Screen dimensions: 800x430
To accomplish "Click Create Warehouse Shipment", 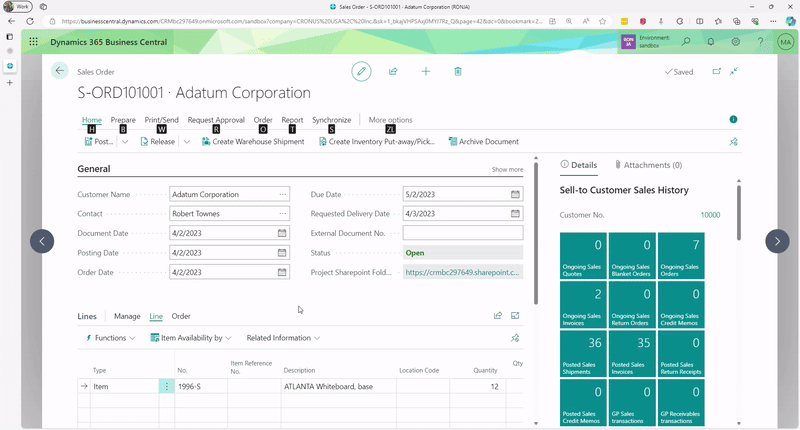I will coord(252,142).
